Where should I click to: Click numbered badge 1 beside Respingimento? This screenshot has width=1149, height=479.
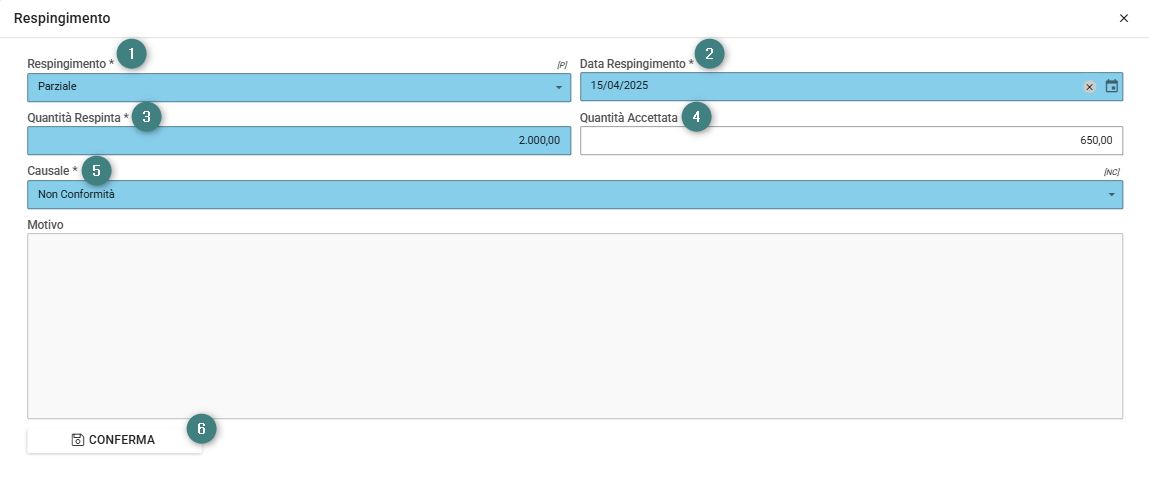(131, 54)
